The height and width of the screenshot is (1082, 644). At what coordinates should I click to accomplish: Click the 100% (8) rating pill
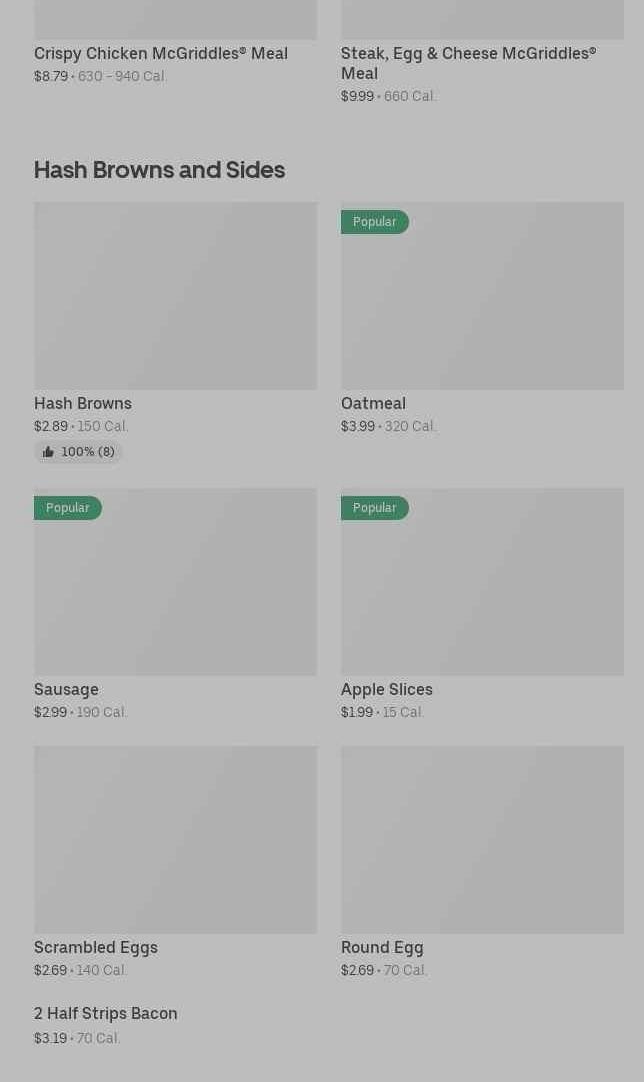pos(79,452)
